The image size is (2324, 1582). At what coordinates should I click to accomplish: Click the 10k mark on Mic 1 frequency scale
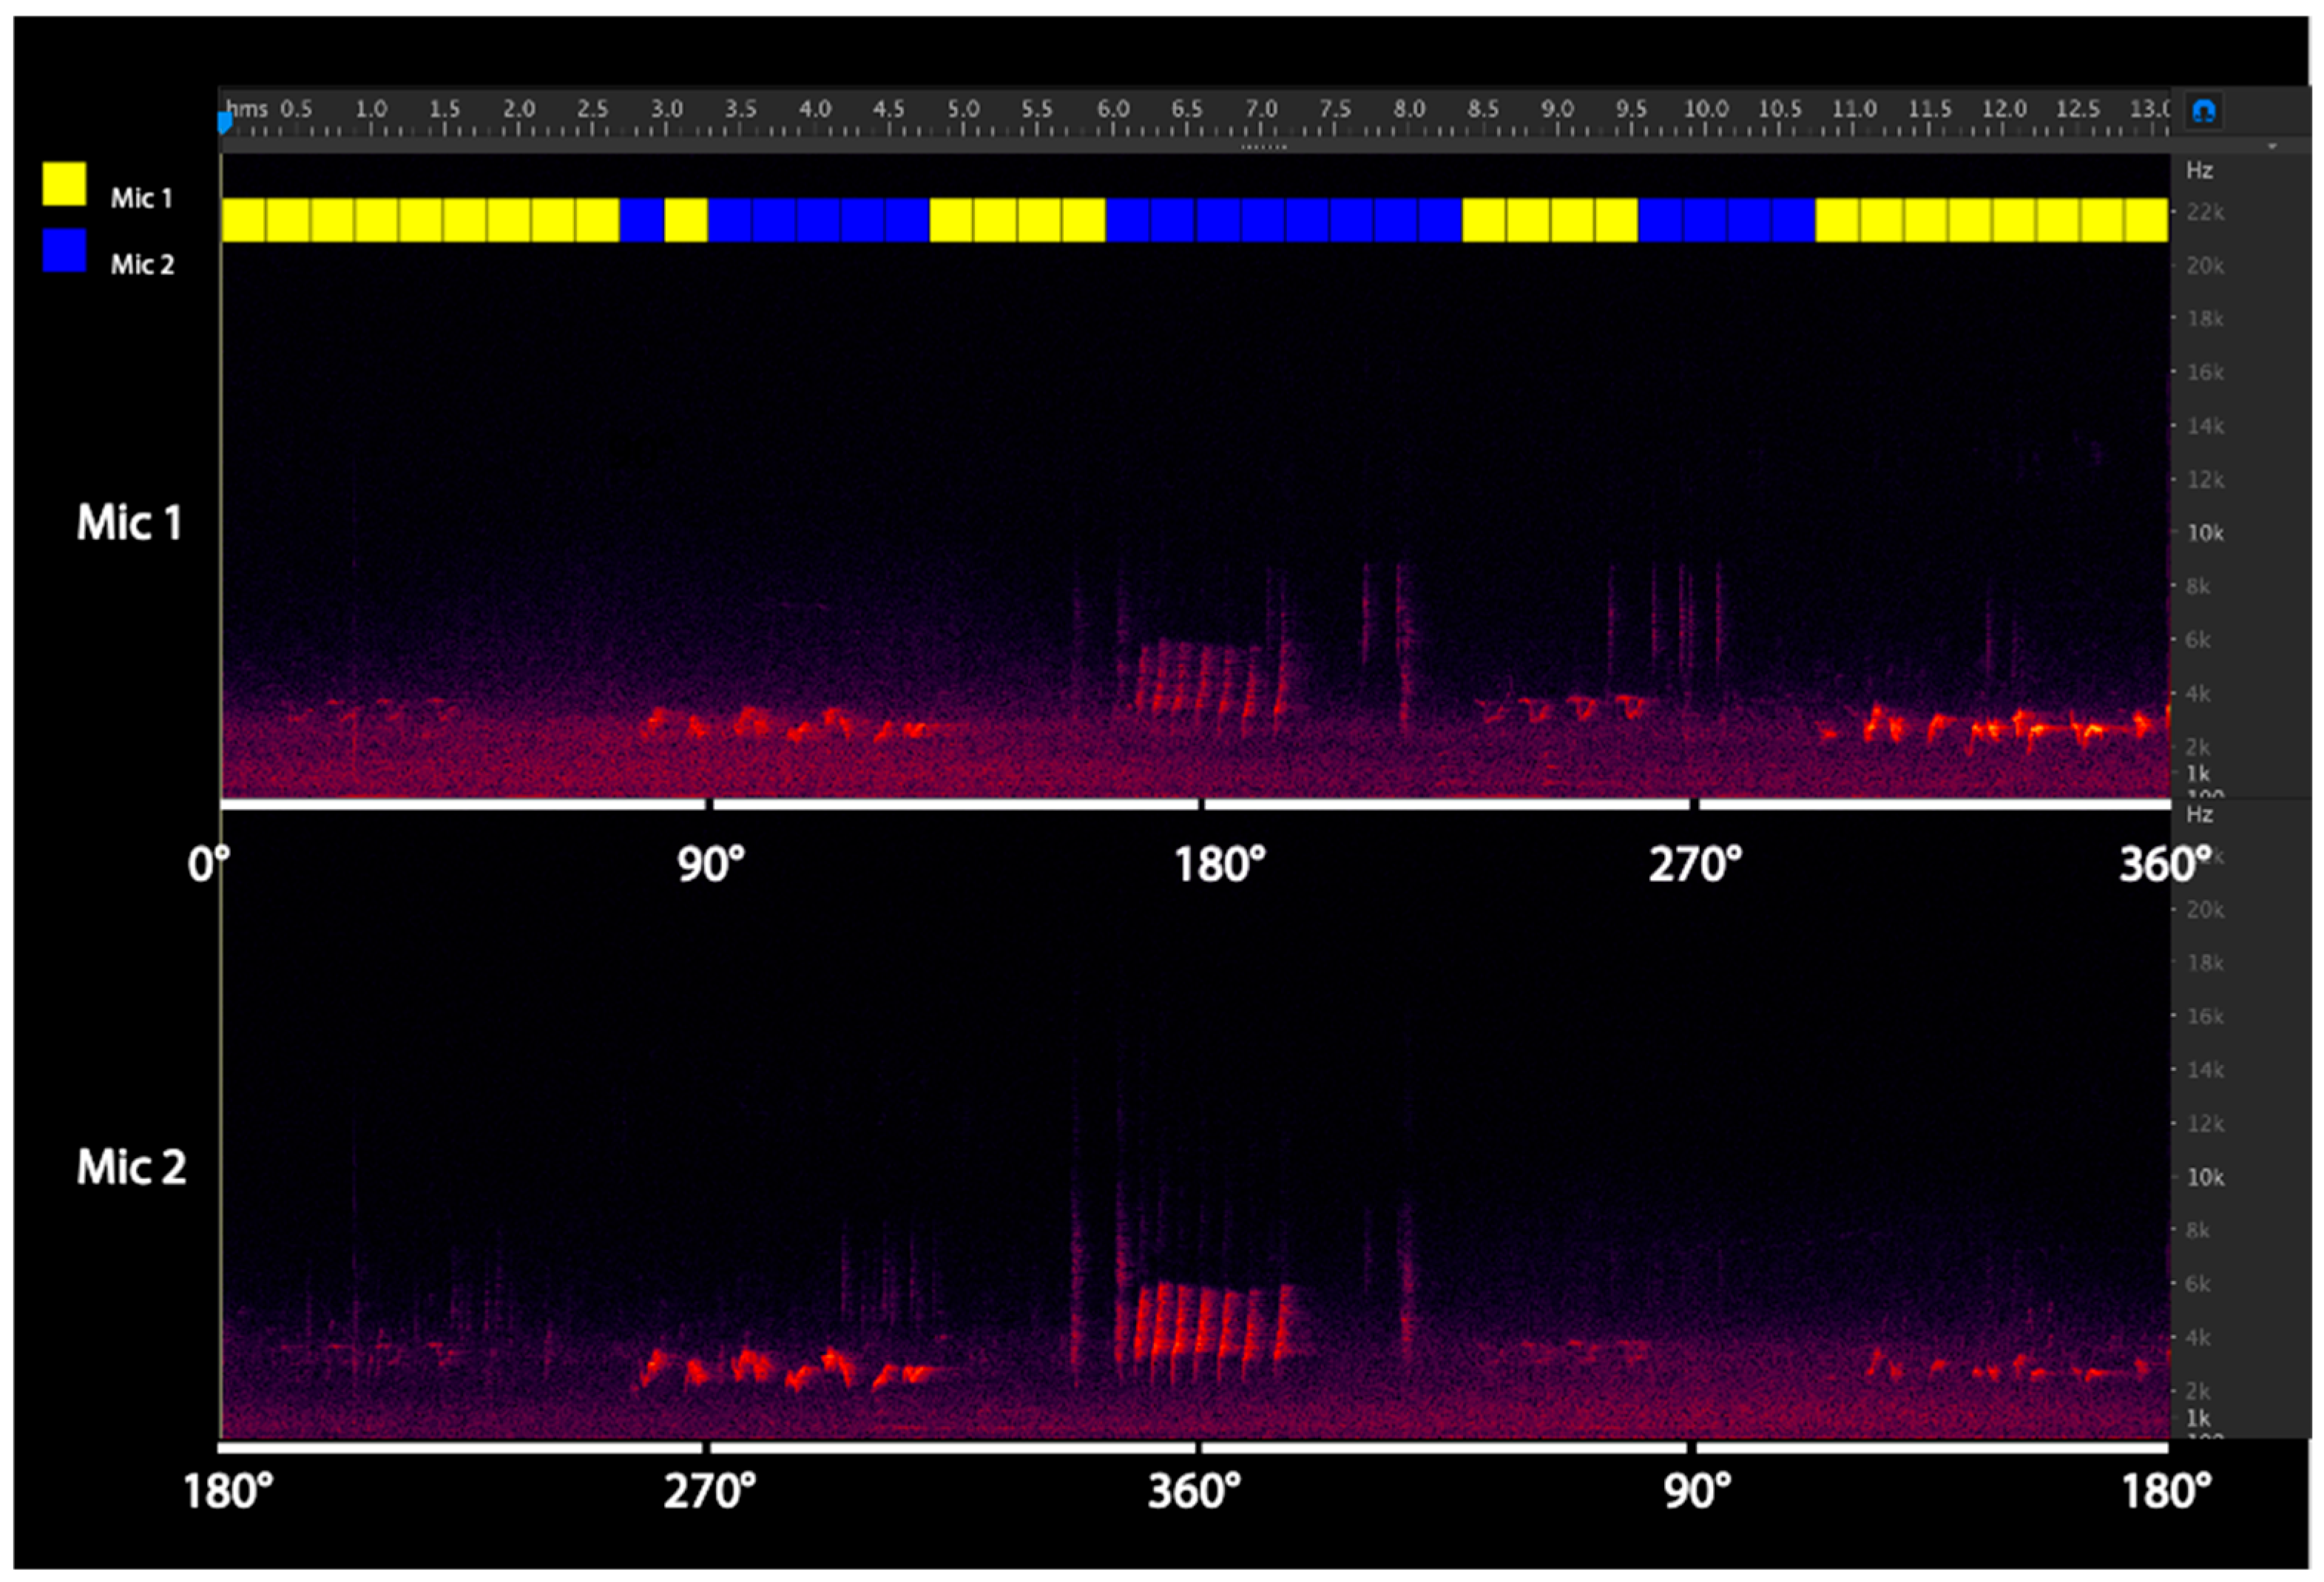[x=2205, y=533]
